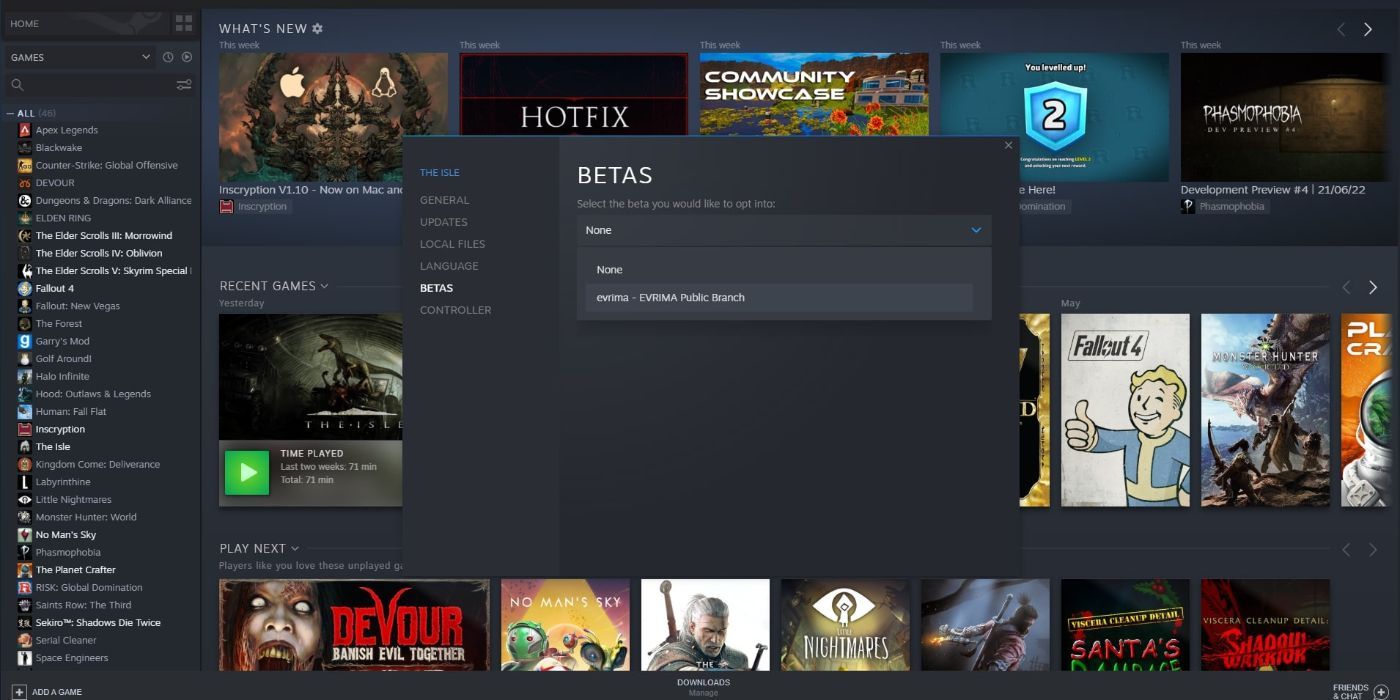Screen dimensions: 1400x700
Task: Expand the Recent Games sort chevron
Action: point(324,286)
